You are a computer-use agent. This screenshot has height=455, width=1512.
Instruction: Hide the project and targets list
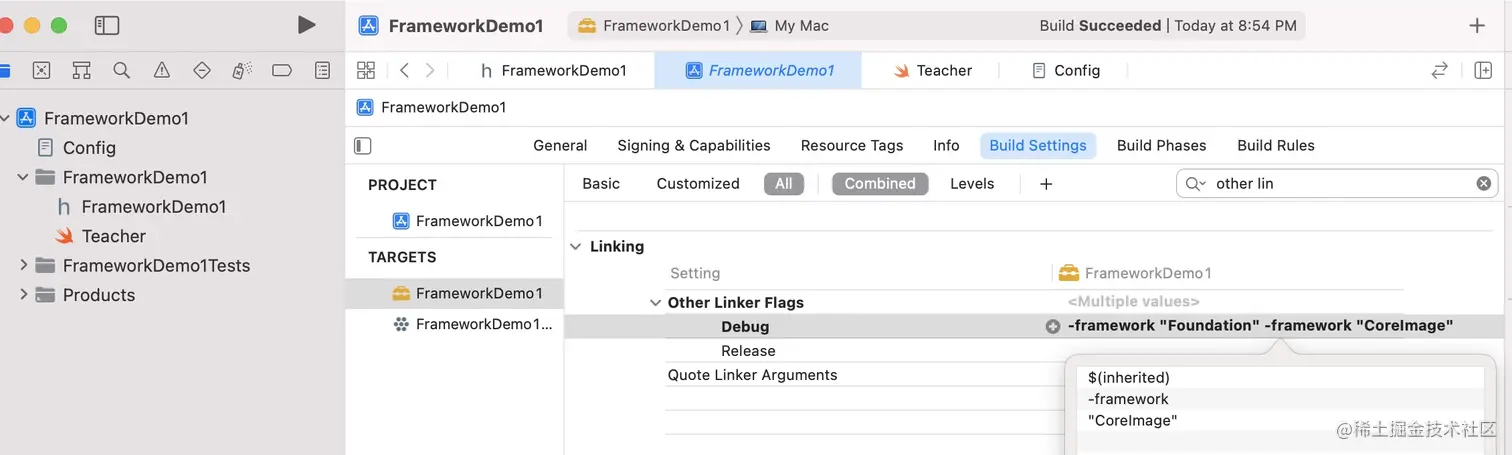tap(363, 146)
